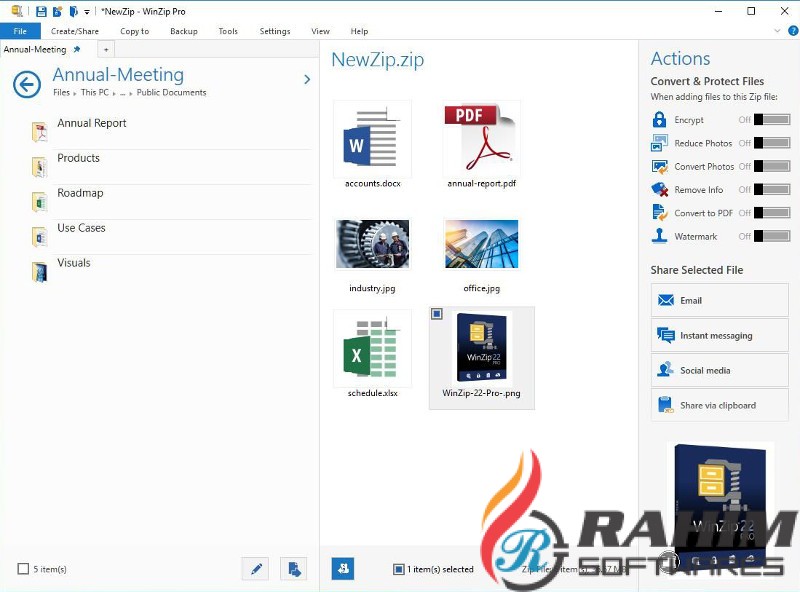
Task: Open the View tab
Action: pyautogui.click(x=320, y=31)
